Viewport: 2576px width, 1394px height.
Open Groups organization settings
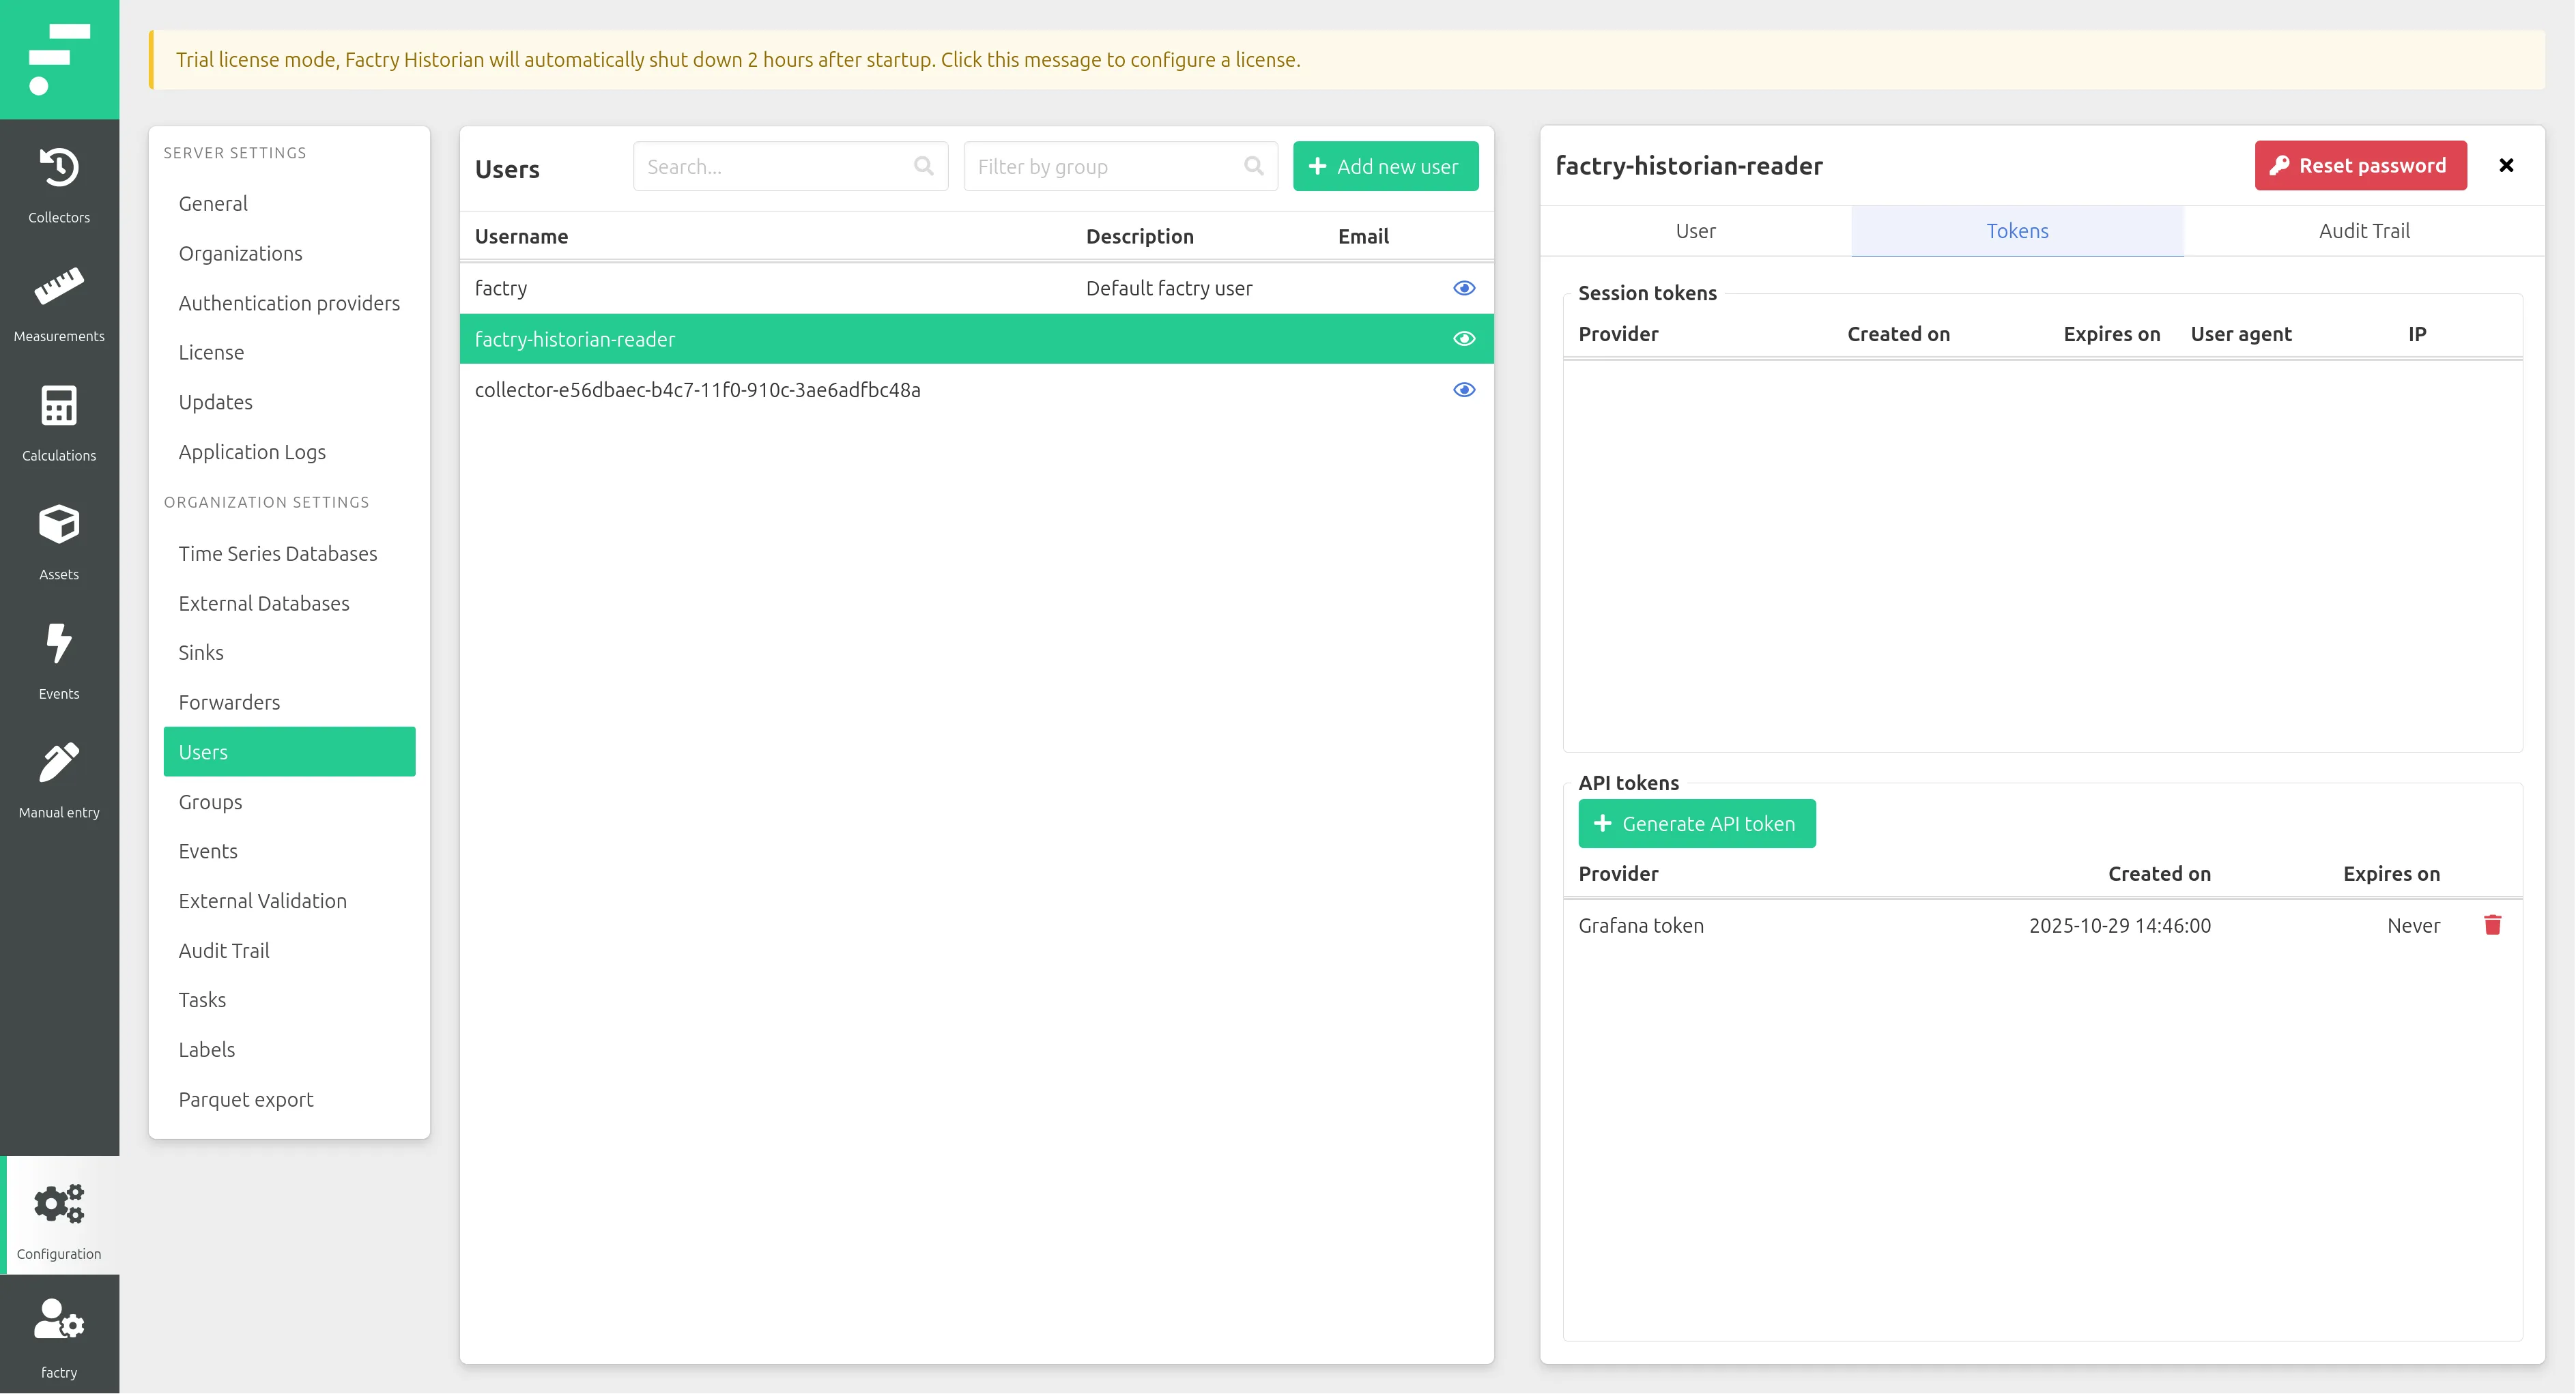pyautogui.click(x=289, y=801)
